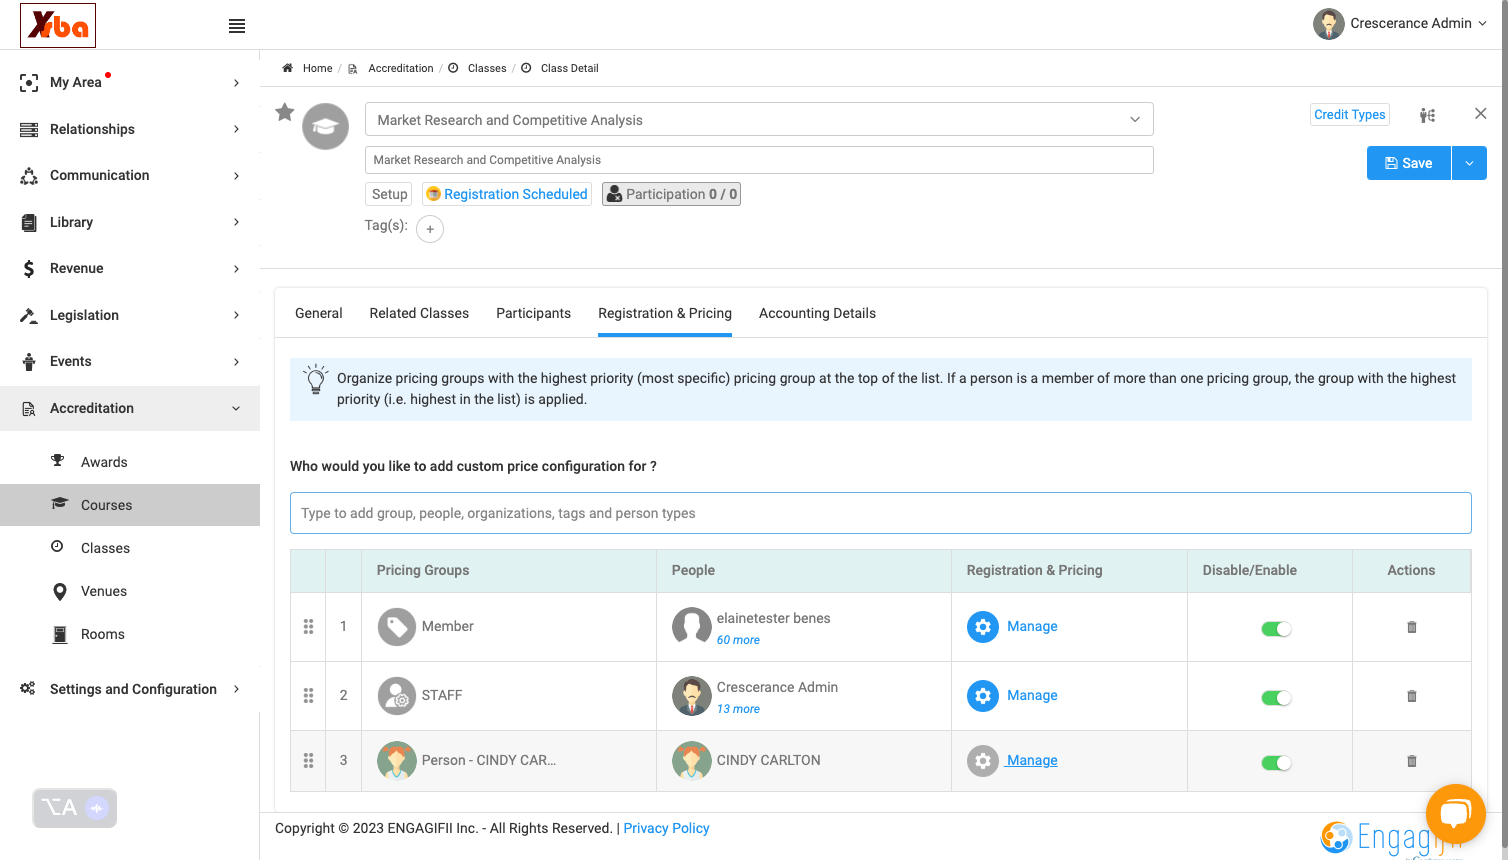Disable the Member pricing group toggle
1508x860 pixels.
1276,629
